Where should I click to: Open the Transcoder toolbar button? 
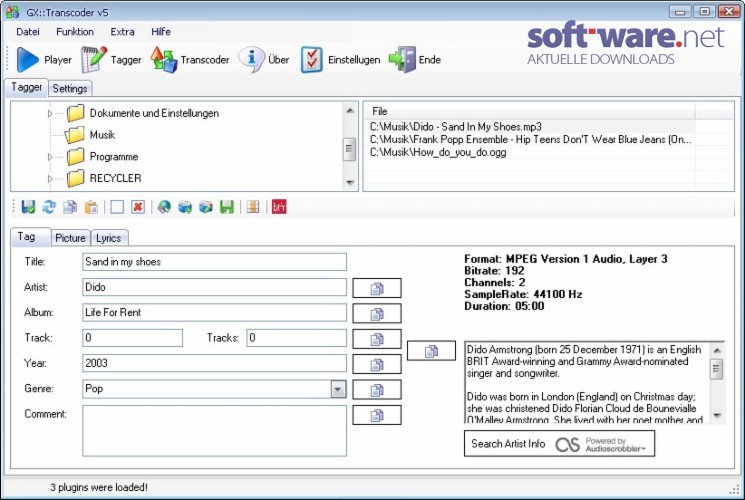tap(190, 60)
